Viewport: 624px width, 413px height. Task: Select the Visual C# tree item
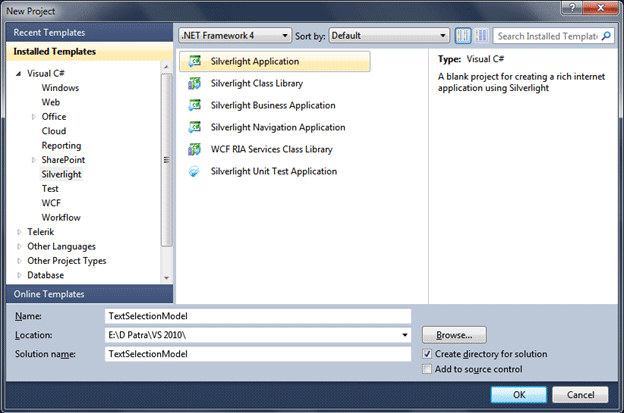point(45,74)
